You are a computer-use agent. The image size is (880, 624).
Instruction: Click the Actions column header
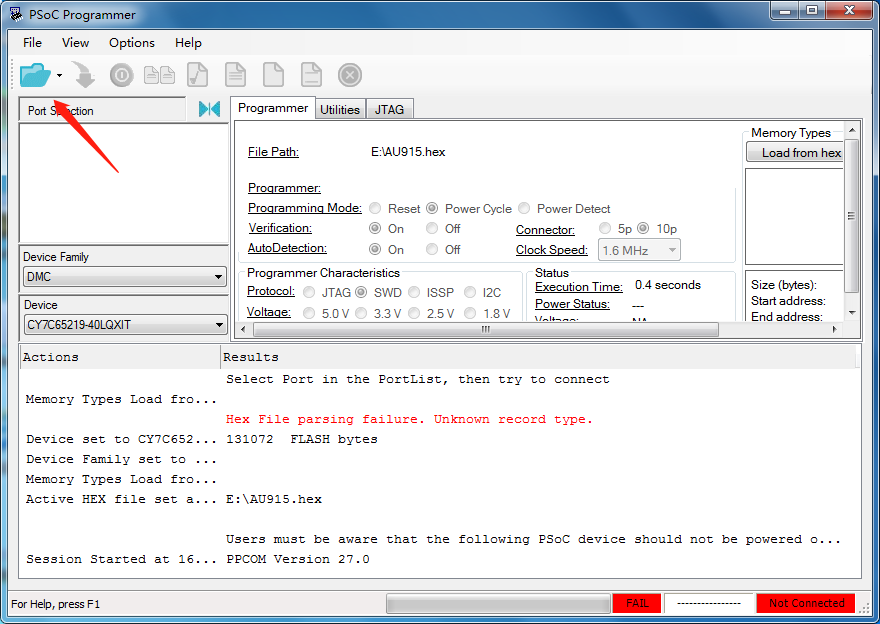tap(120, 357)
